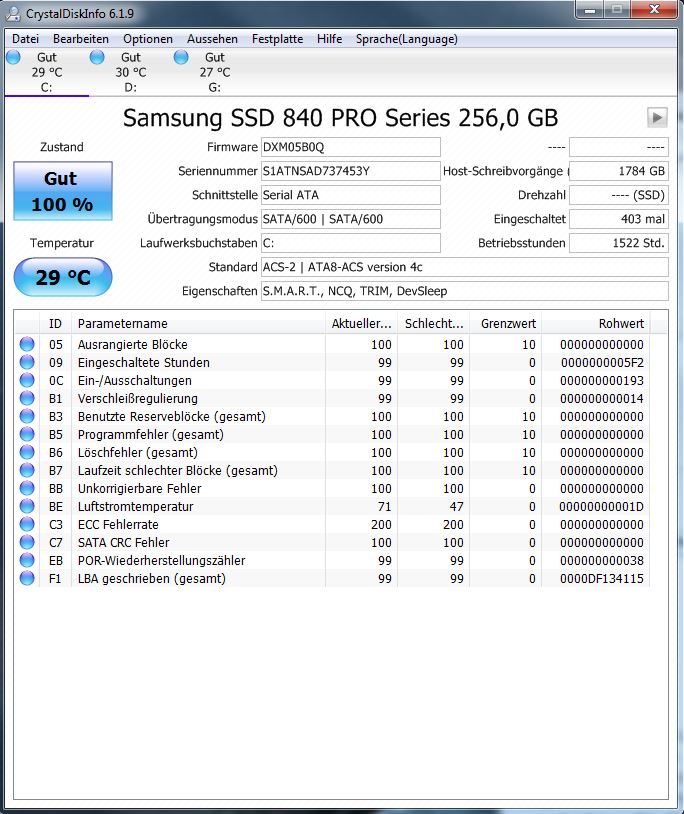Click the Seriennummer field S1ATNSAD737453Y
The width and height of the screenshot is (684, 814).
tap(351, 171)
